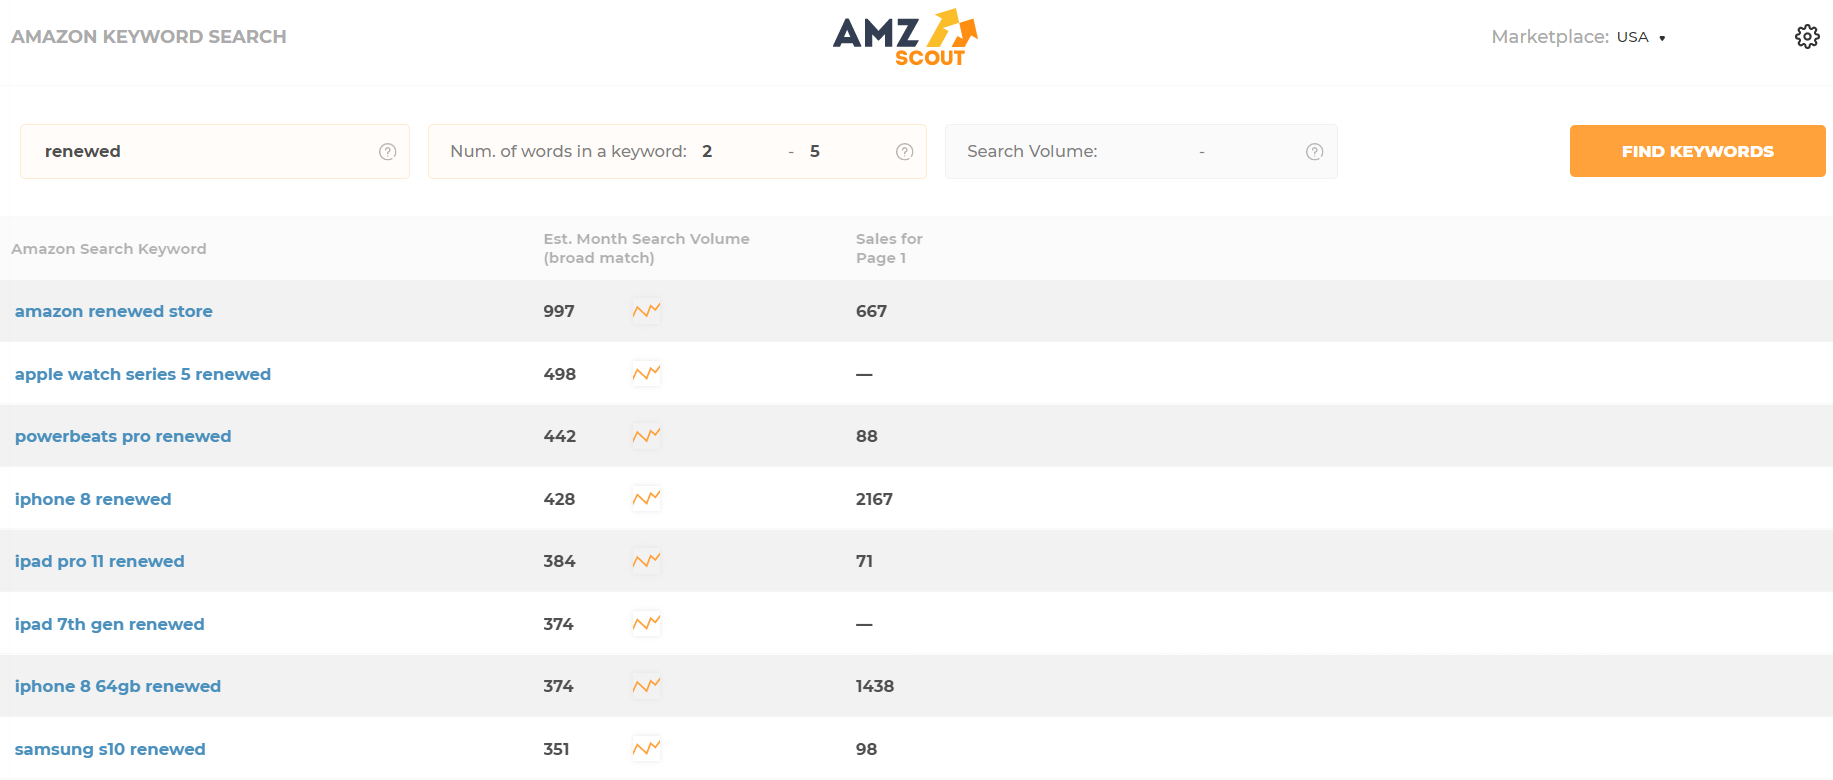Show help about number of words setting
The height and width of the screenshot is (780, 1833).
(904, 151)
